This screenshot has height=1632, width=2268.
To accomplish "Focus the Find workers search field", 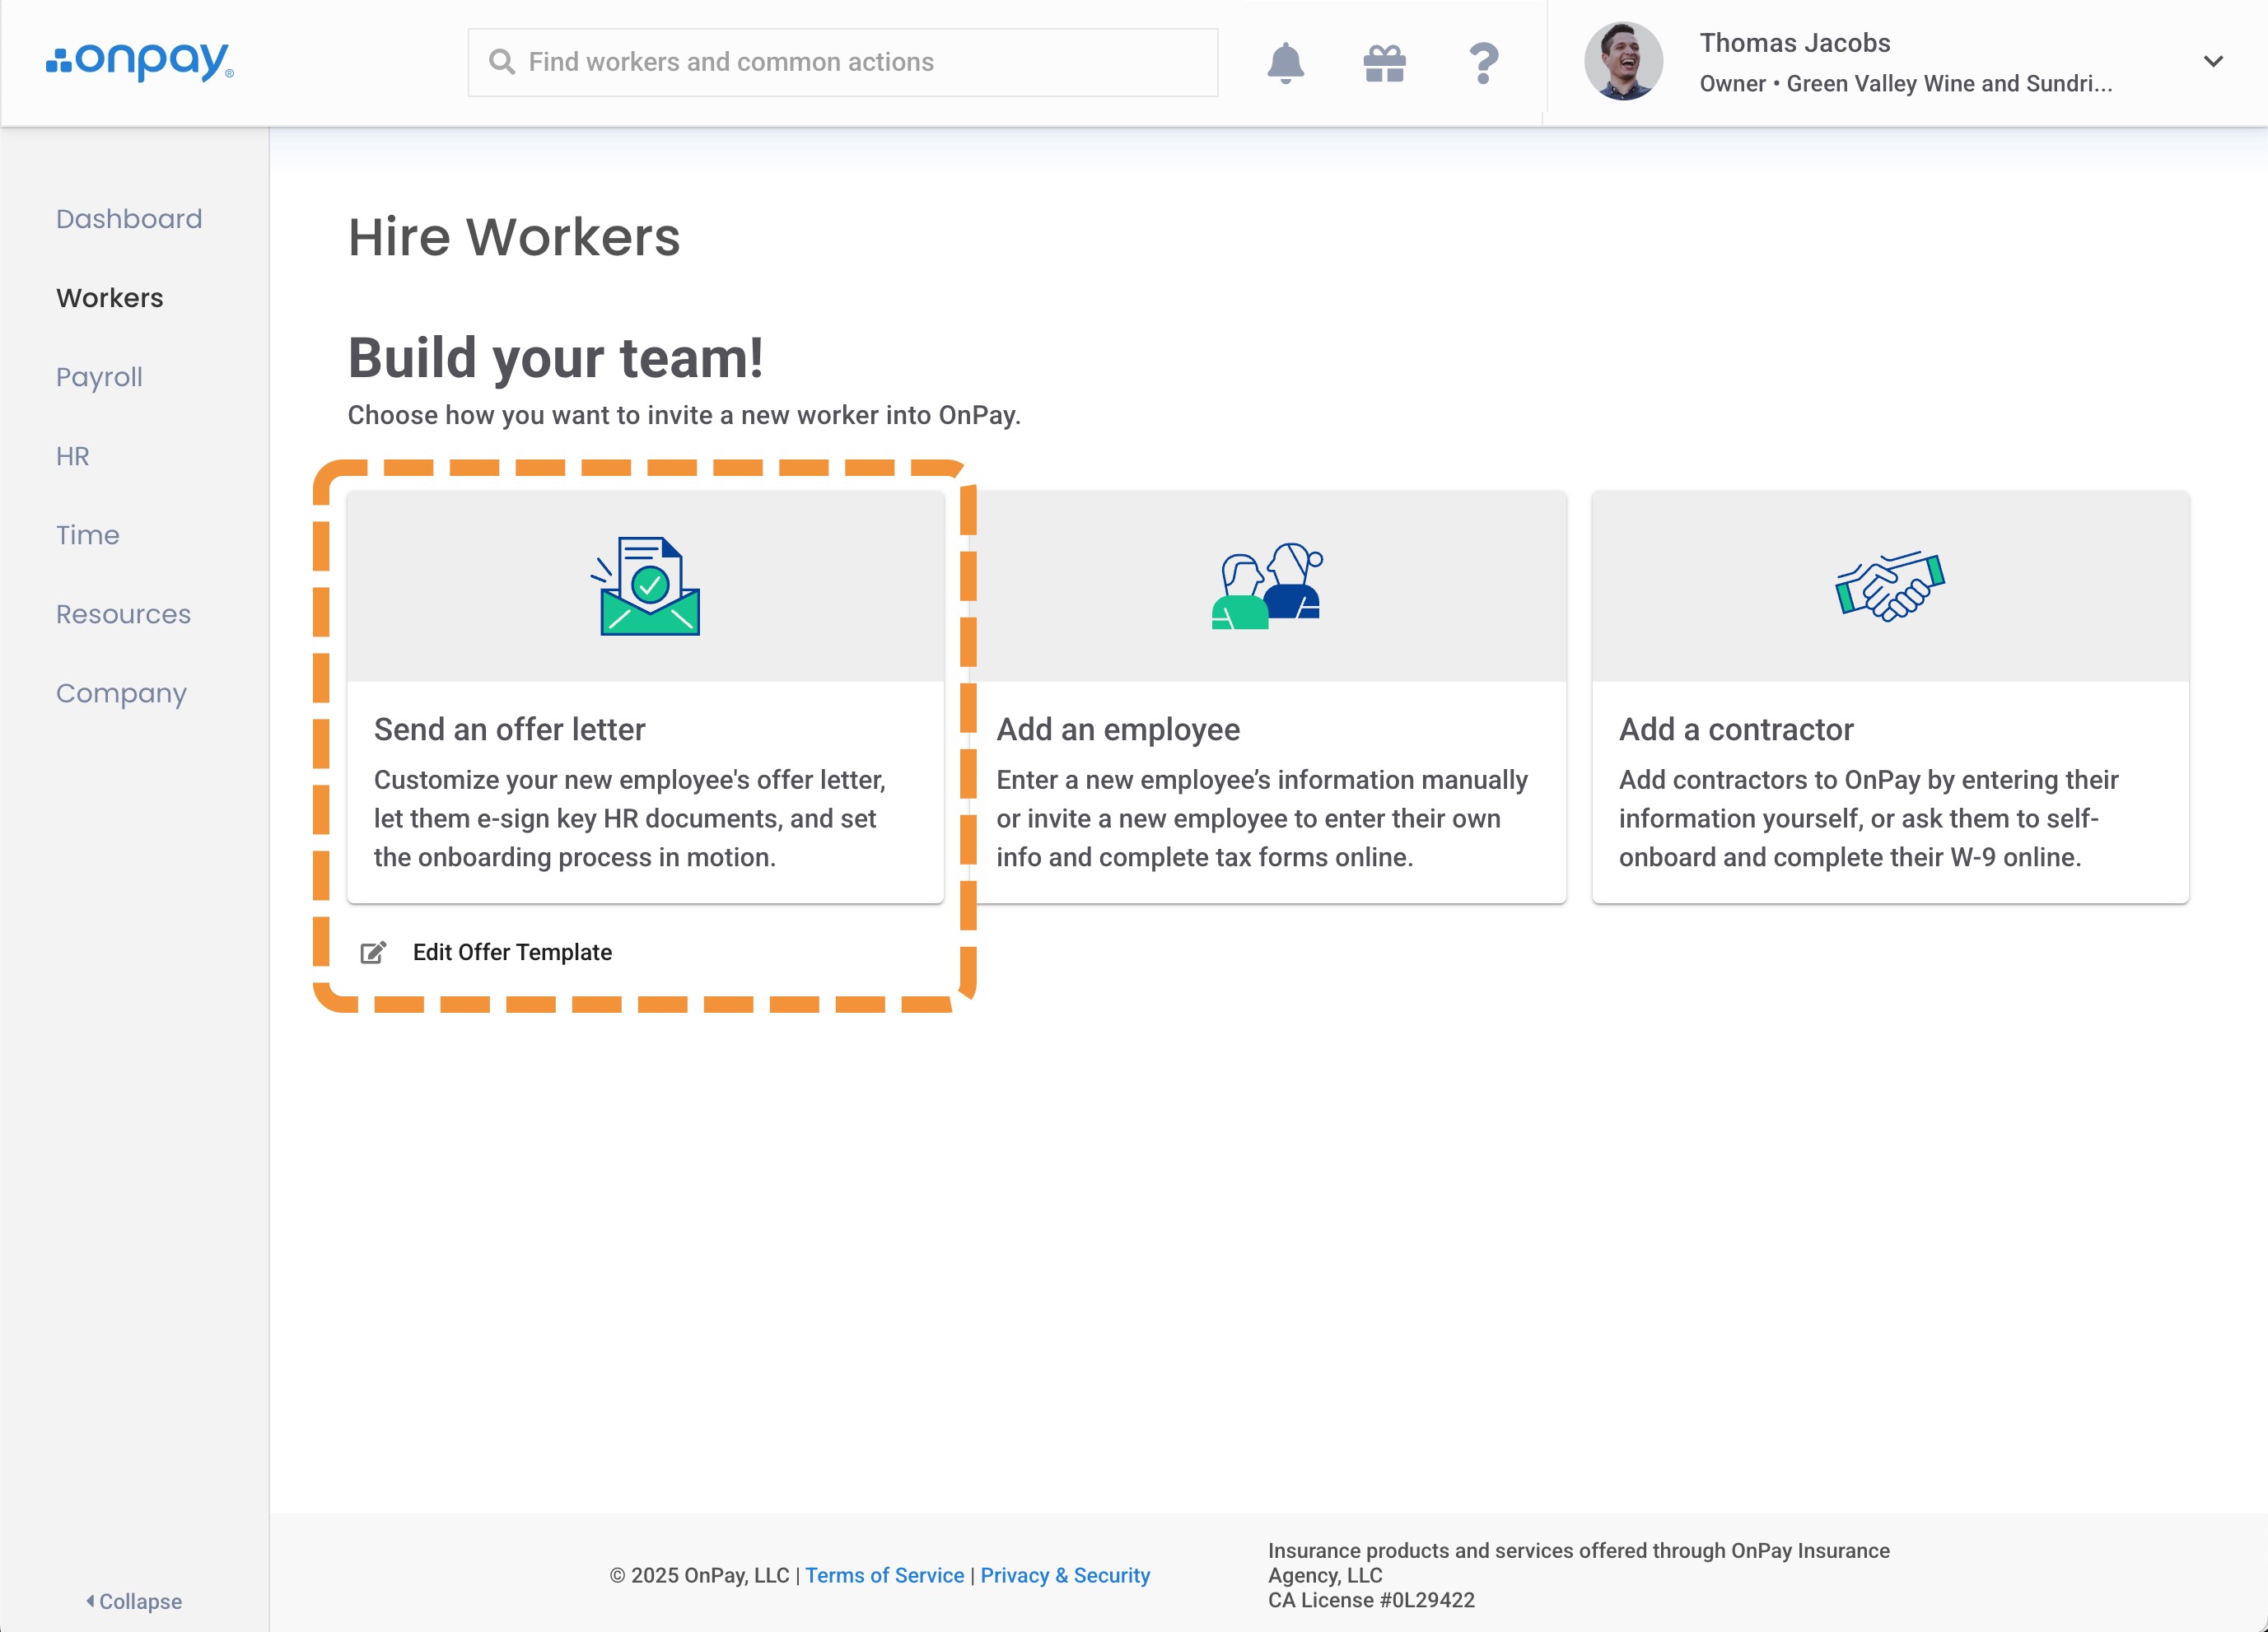I will click(860, 62).
